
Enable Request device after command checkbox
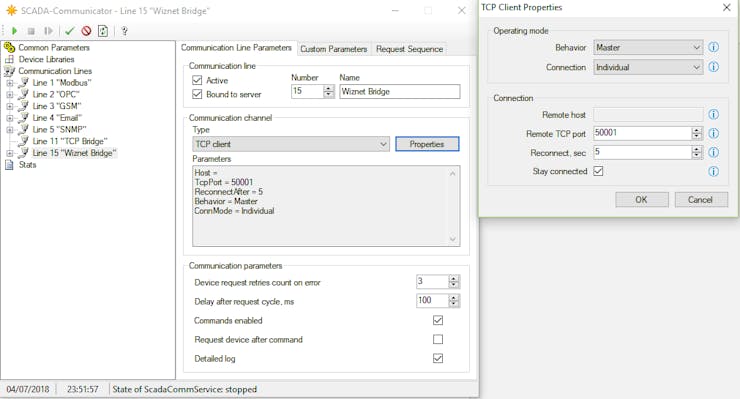(x=438, y=340)
